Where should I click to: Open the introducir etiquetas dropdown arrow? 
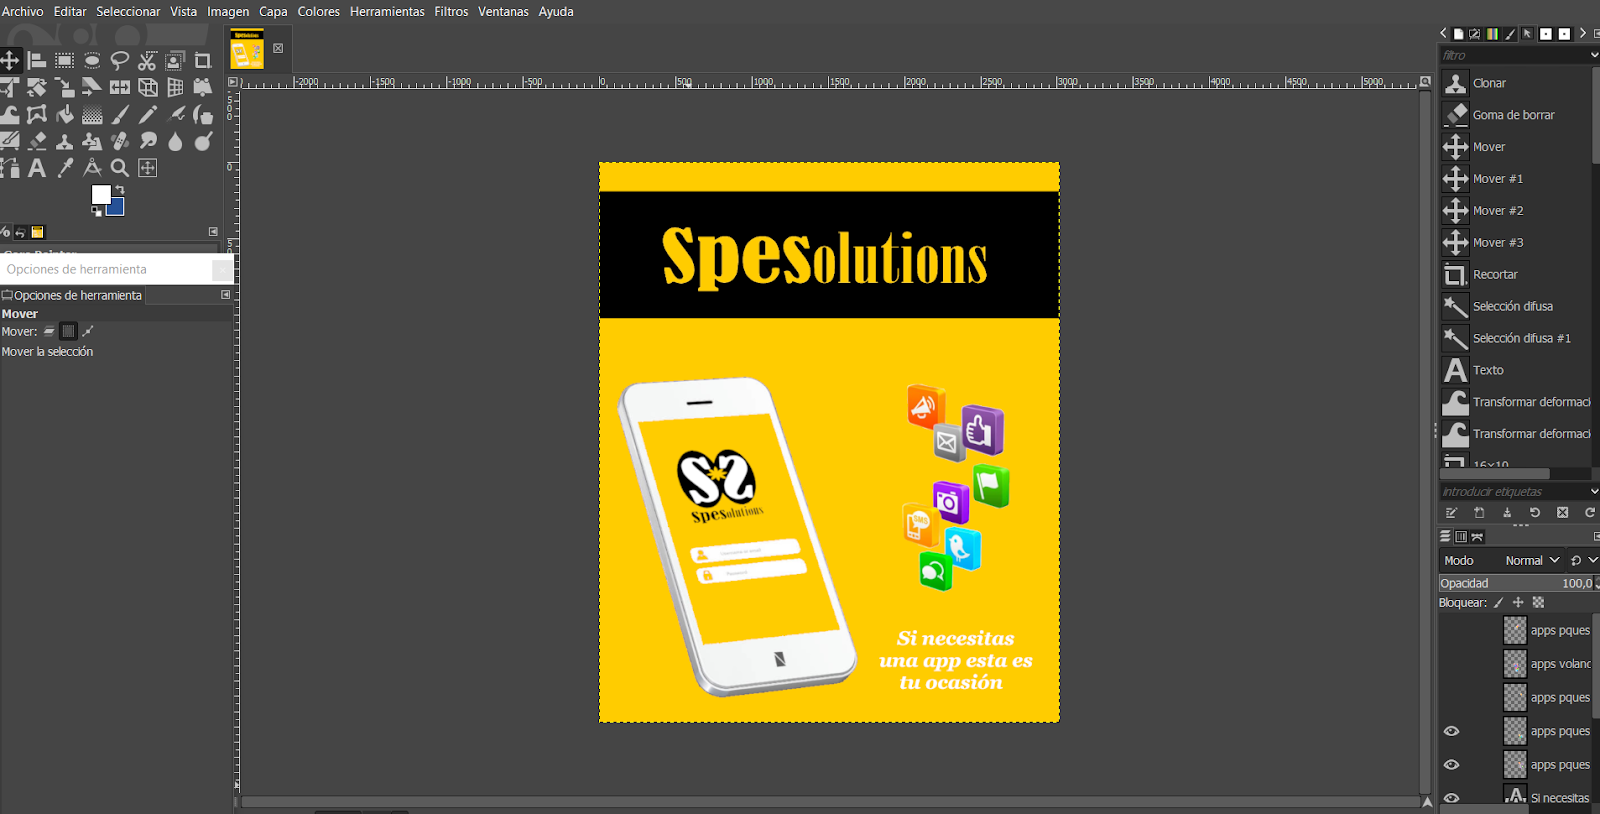[x=1594, y=491]
